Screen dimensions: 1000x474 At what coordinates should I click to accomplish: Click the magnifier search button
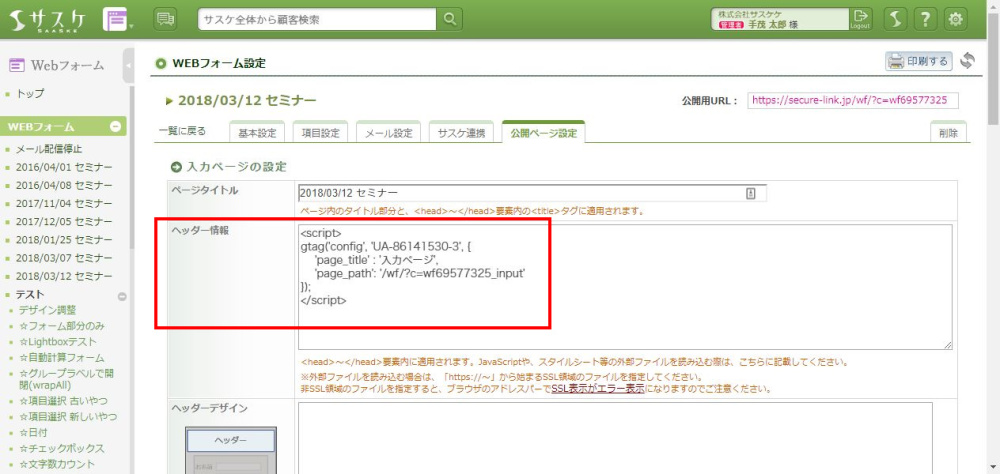pyautogui.click(x=450, y=19)
